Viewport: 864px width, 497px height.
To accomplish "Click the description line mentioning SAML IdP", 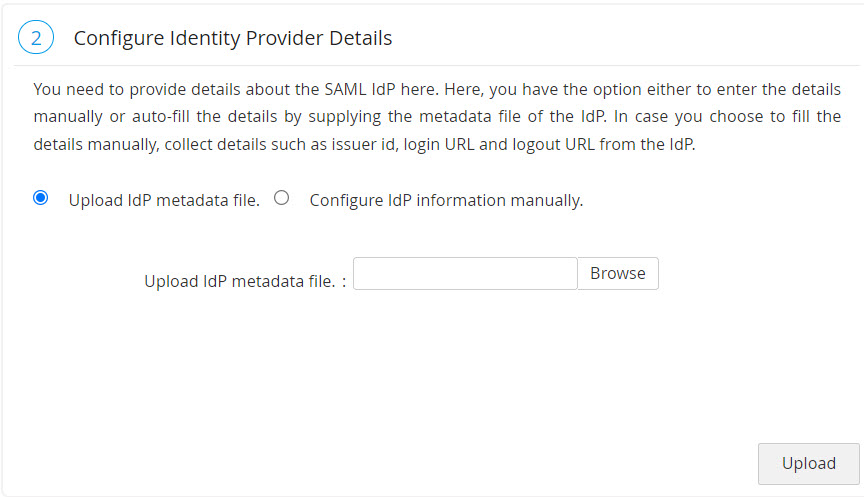I will click(437, 88).
